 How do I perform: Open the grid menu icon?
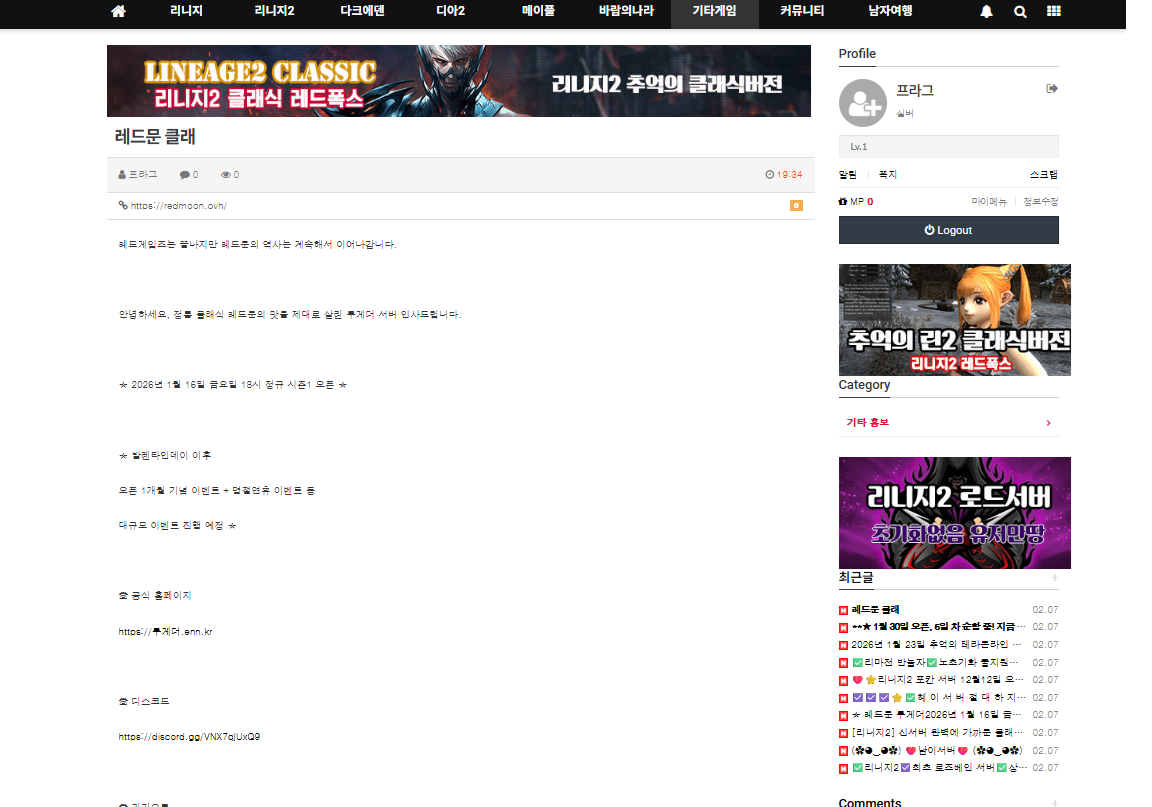(1053, 12)
